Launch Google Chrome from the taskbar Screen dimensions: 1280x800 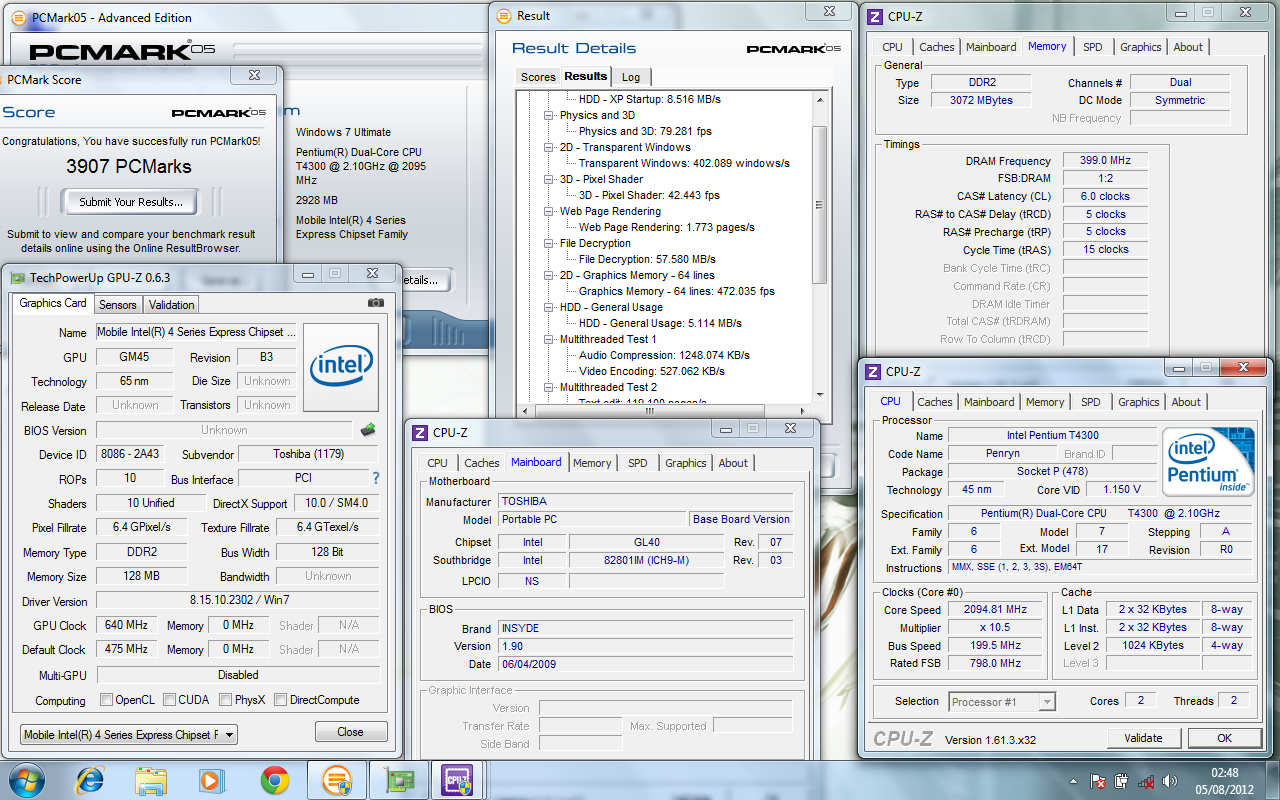point(274,780)
